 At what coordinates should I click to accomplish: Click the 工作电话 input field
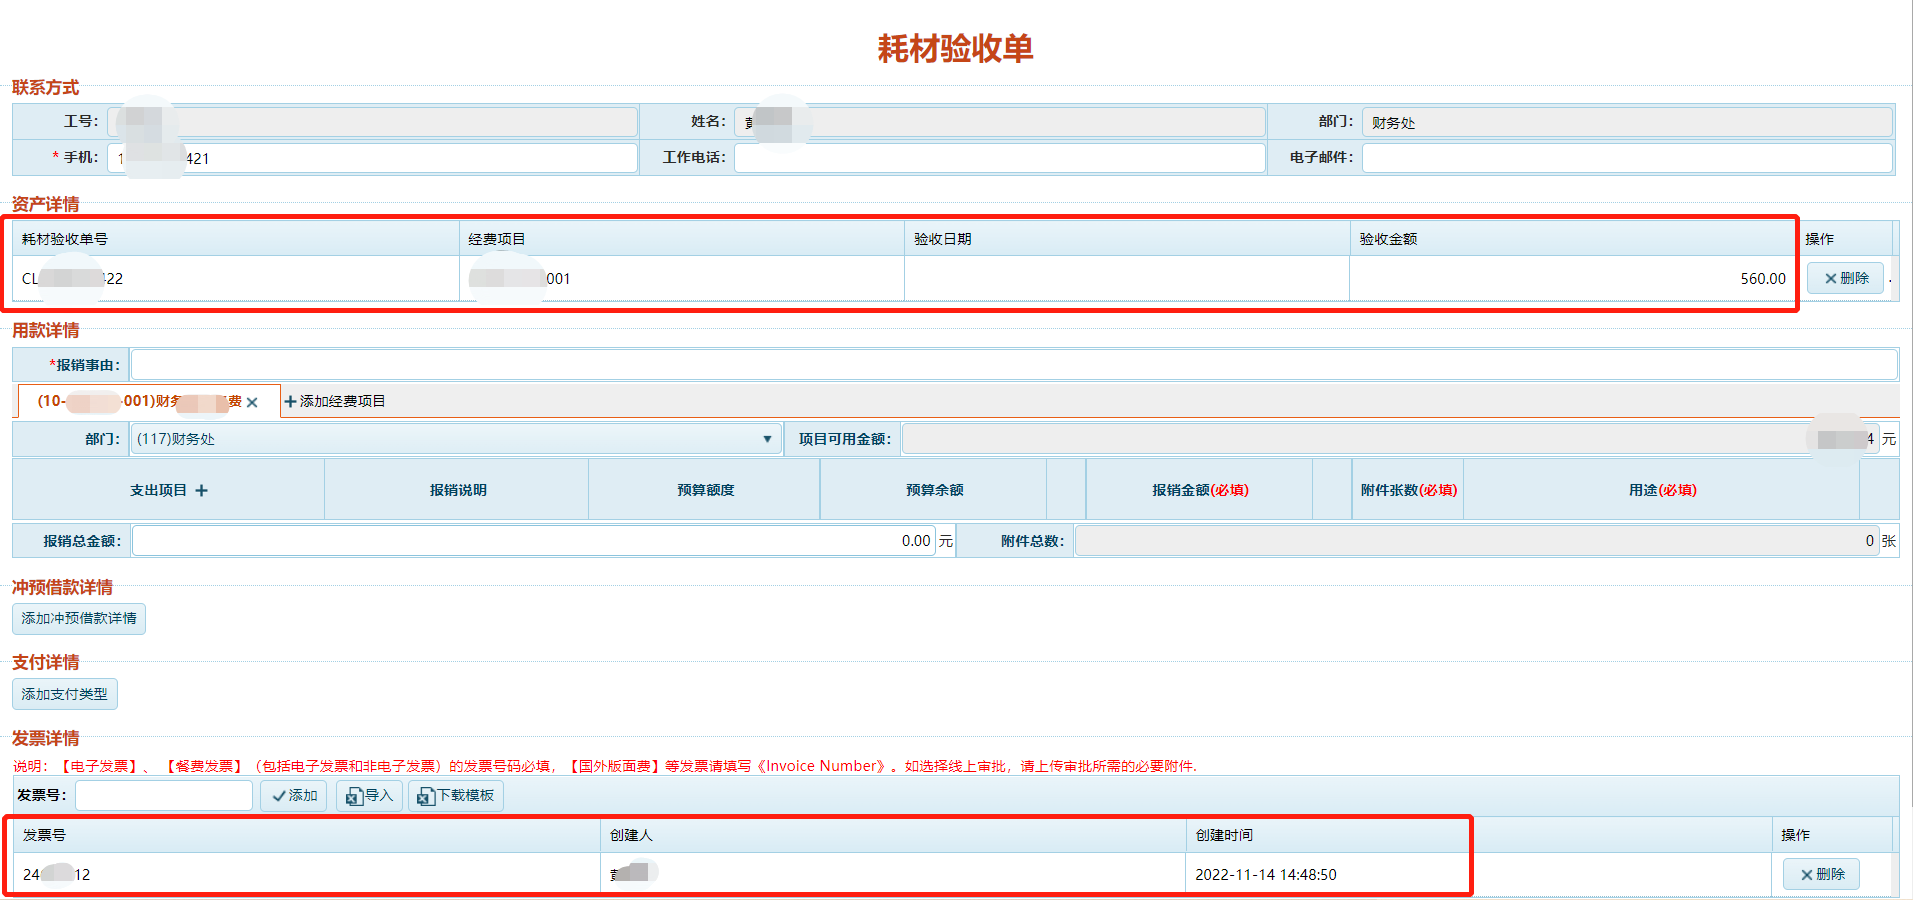tap(999, 158)
